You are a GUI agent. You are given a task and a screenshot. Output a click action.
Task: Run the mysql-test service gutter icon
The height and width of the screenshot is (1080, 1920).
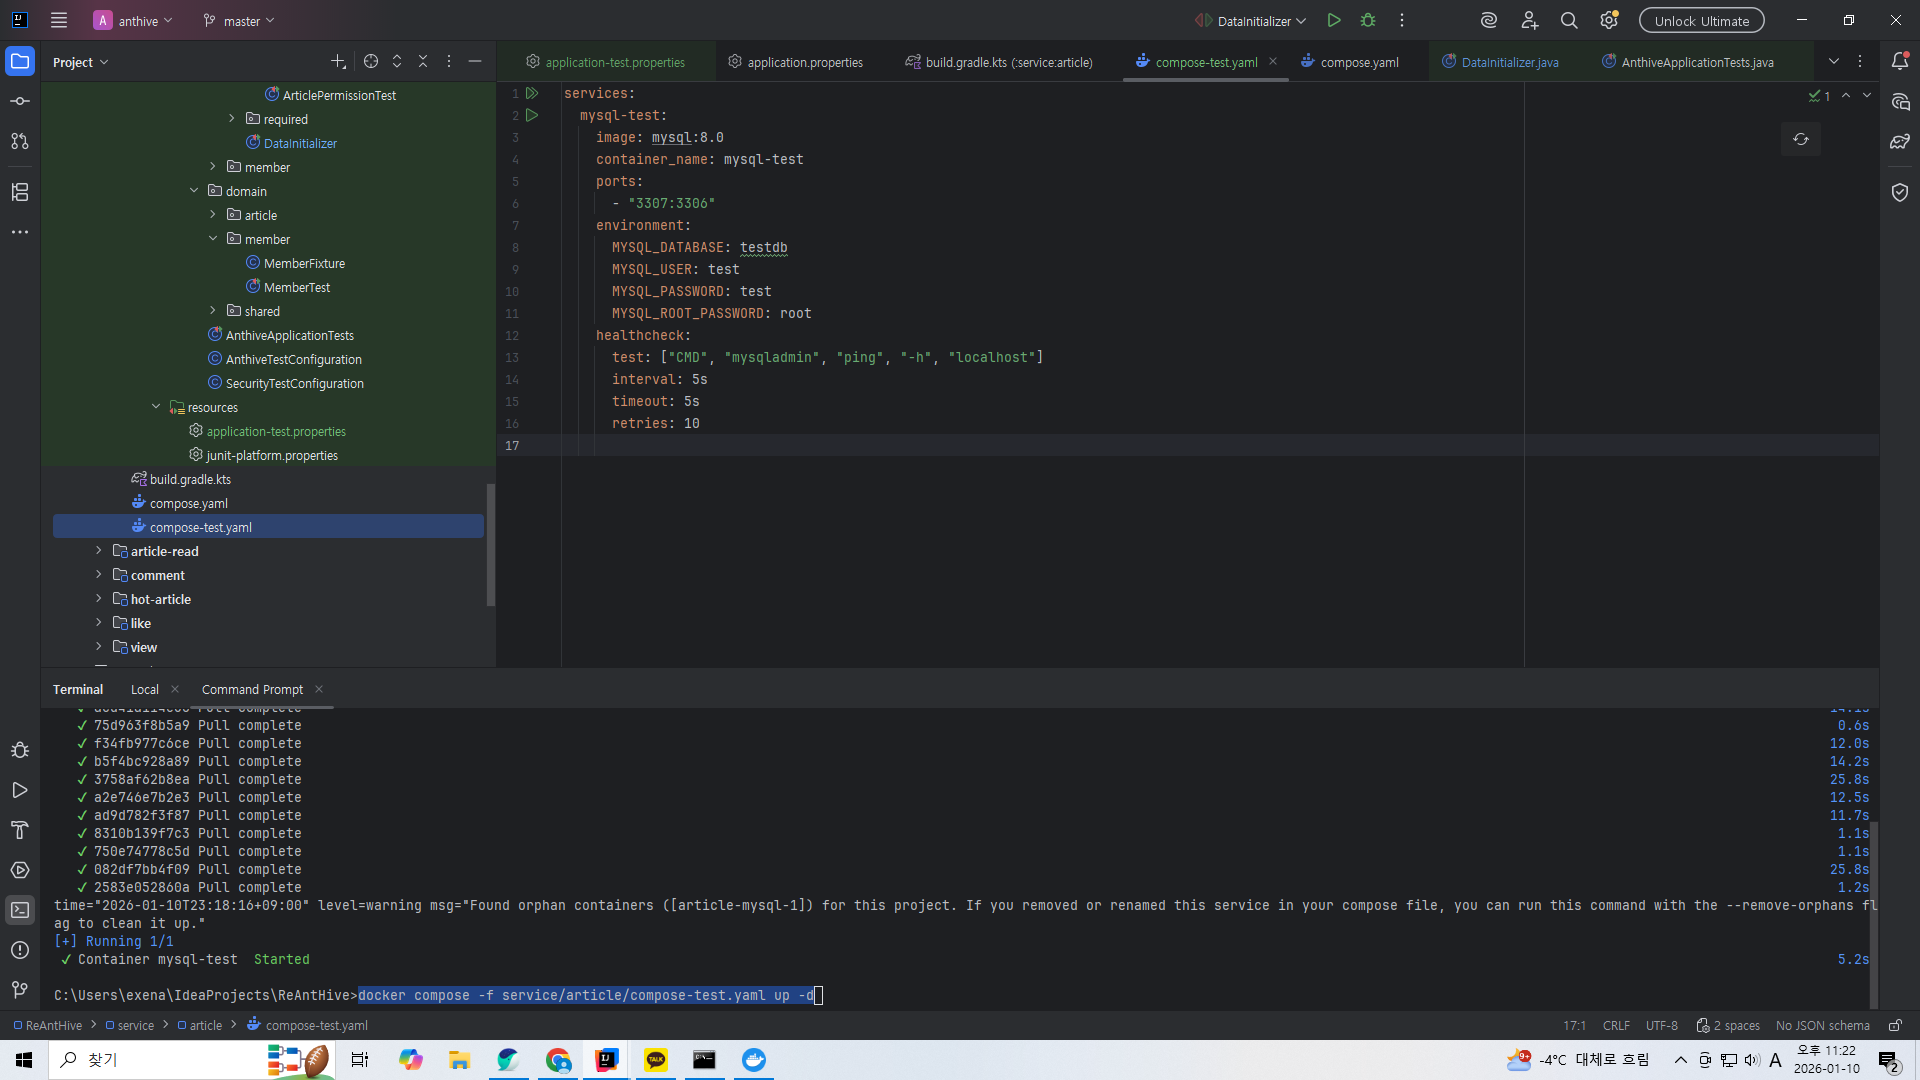[x=532, y=115]
